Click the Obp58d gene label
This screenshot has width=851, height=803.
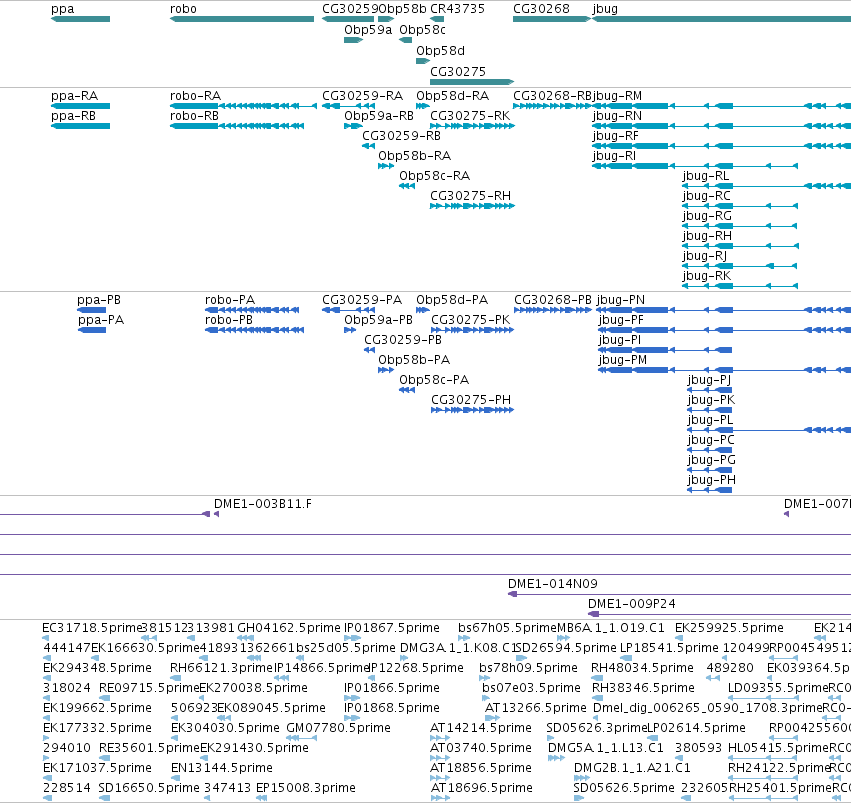(440, 51)
